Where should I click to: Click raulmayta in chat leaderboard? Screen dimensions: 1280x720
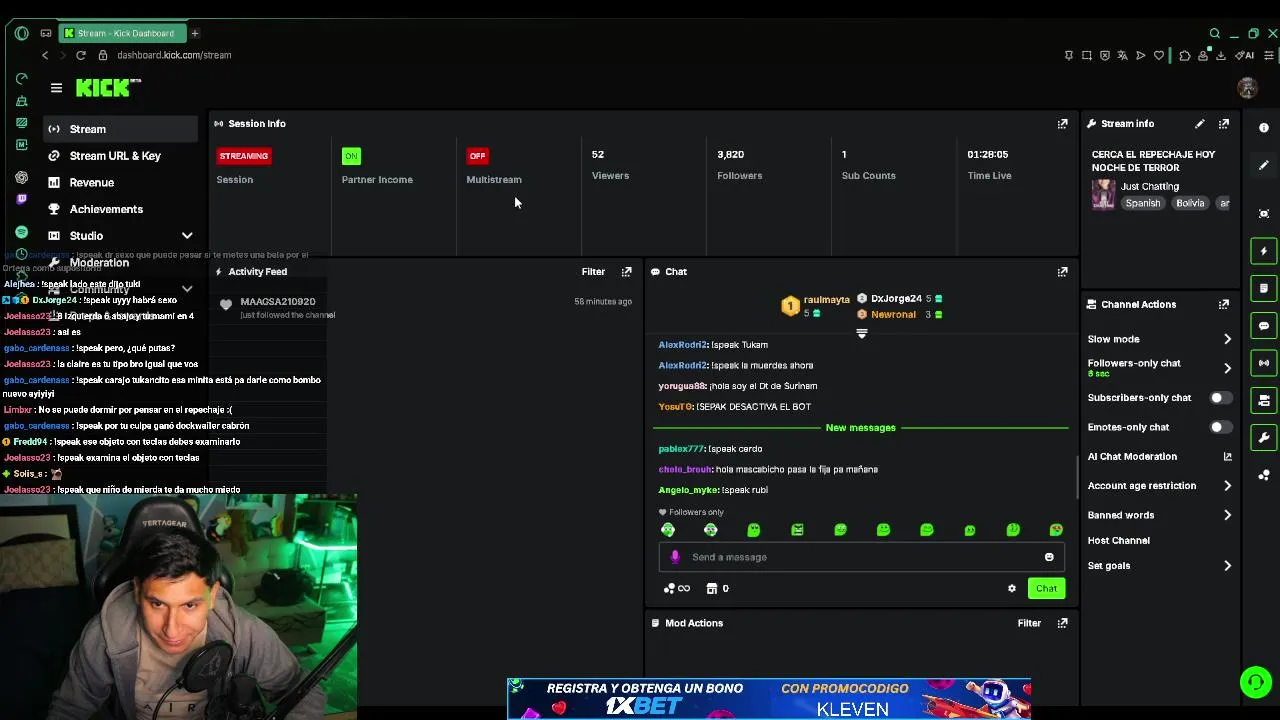826,300
